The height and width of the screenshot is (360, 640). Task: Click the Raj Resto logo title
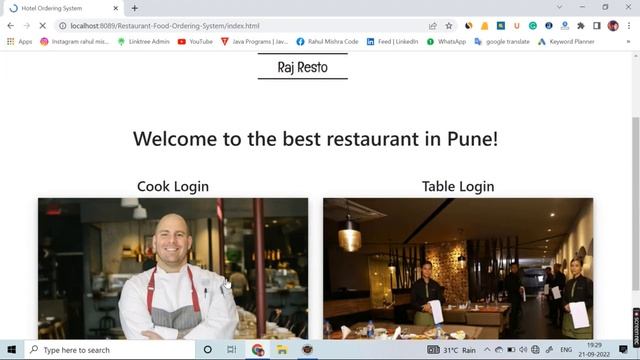pyautogui.click(x=302, y=67)
